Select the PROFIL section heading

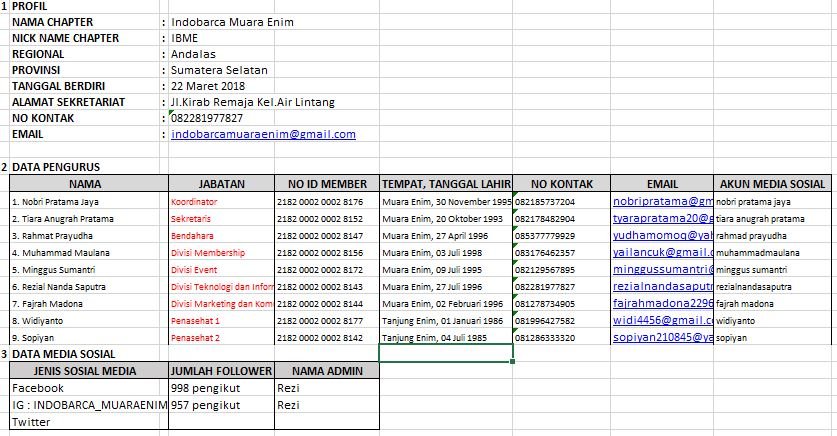pos(29,6)
